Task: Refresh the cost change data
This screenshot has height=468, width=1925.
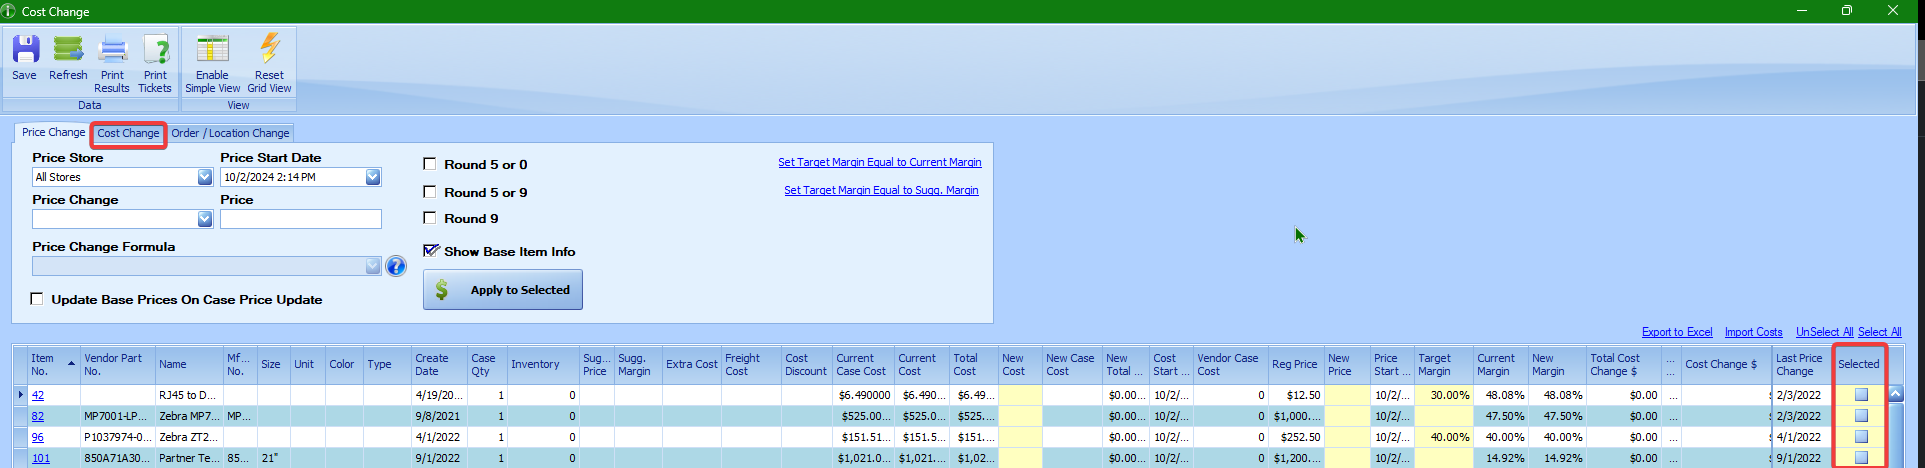Action: [x=68, y=50]
